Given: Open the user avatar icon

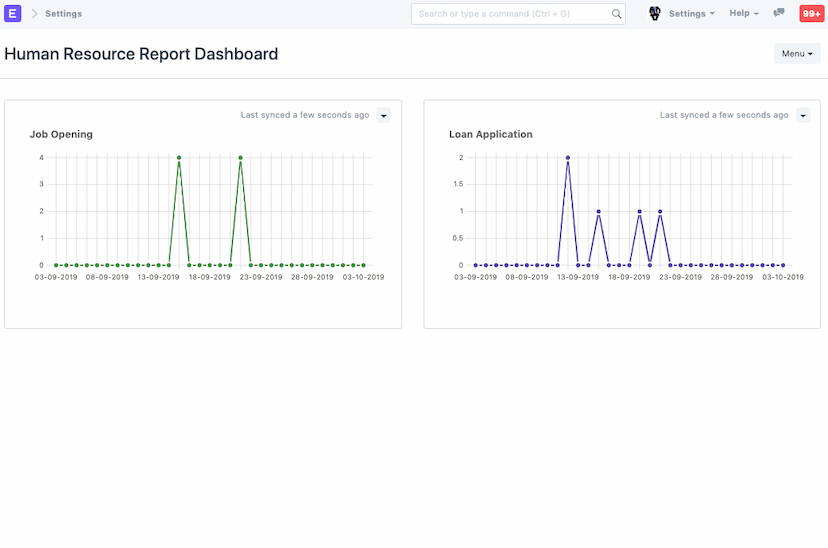Looking at the screenshot, I should point(655,14).
